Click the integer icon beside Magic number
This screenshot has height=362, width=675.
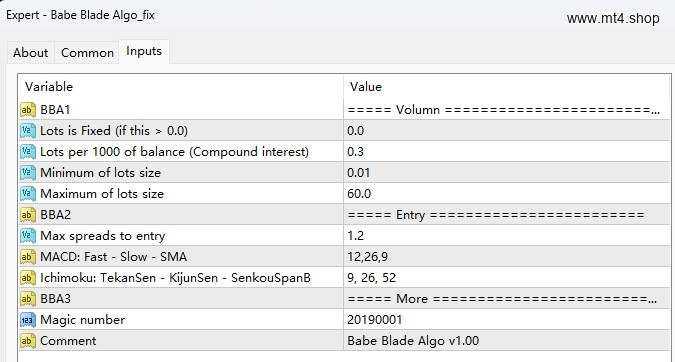[x=28, y=320]
